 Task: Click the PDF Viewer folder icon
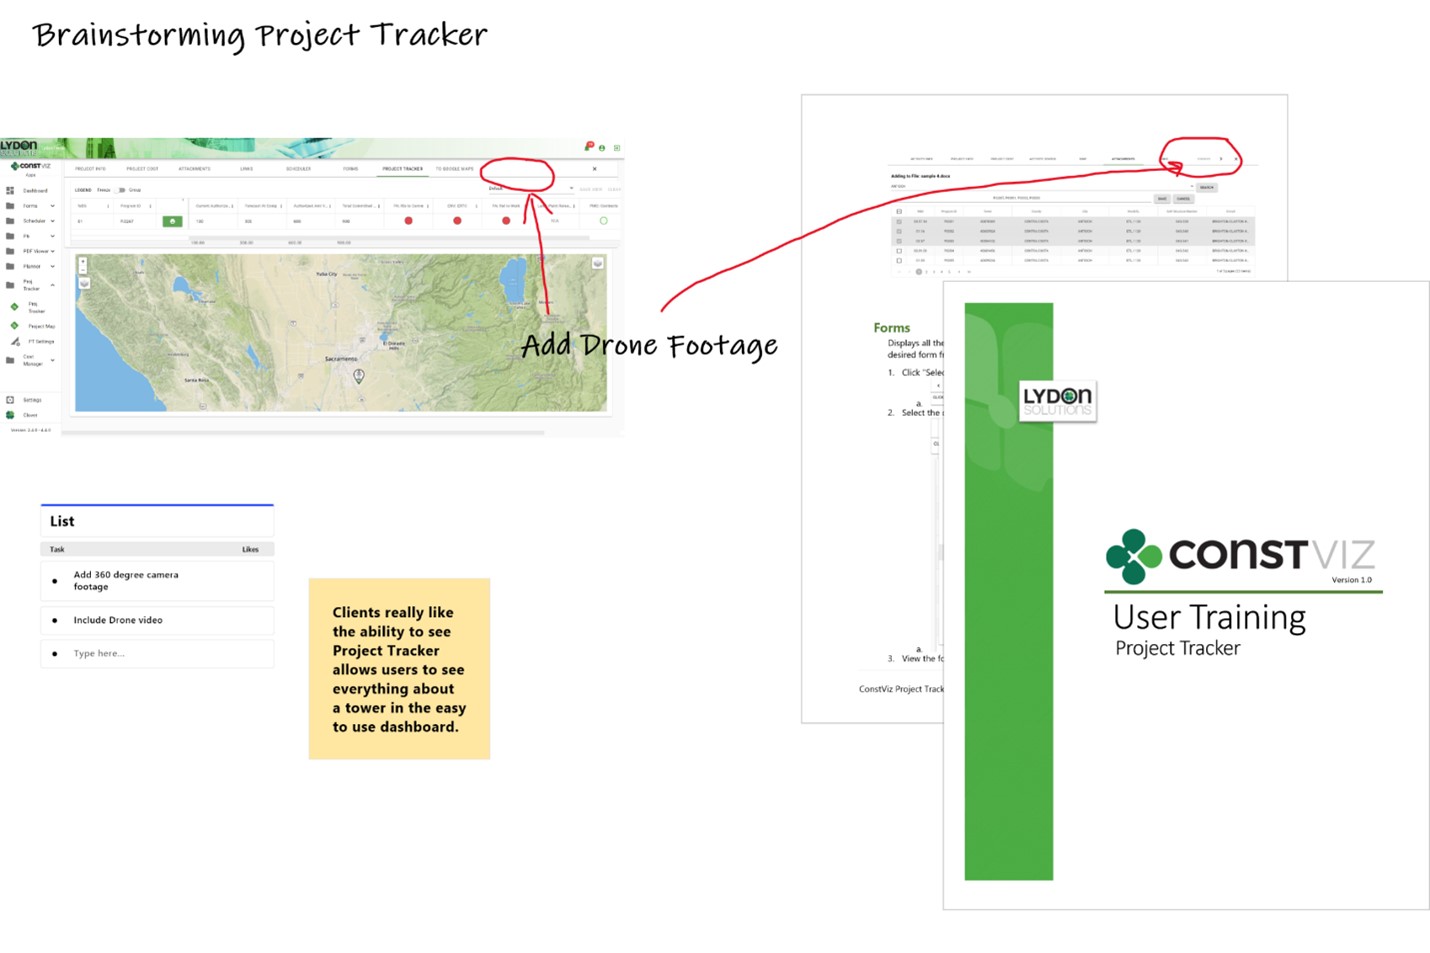[x=10, y=251]
